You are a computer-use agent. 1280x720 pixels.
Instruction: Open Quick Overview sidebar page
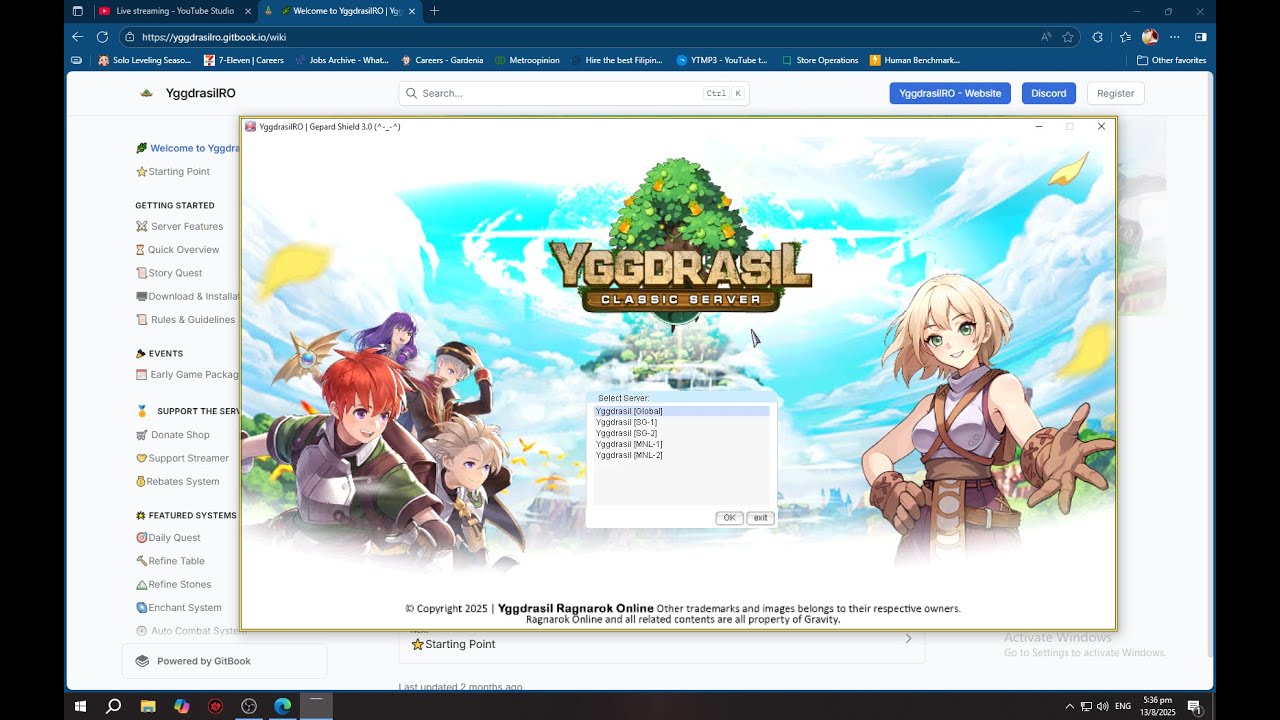177,249
